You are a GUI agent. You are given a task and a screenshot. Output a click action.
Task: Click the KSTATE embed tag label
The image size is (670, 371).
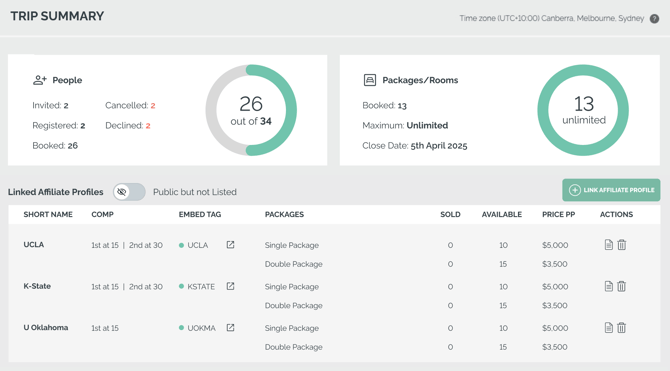coord(201,287)
